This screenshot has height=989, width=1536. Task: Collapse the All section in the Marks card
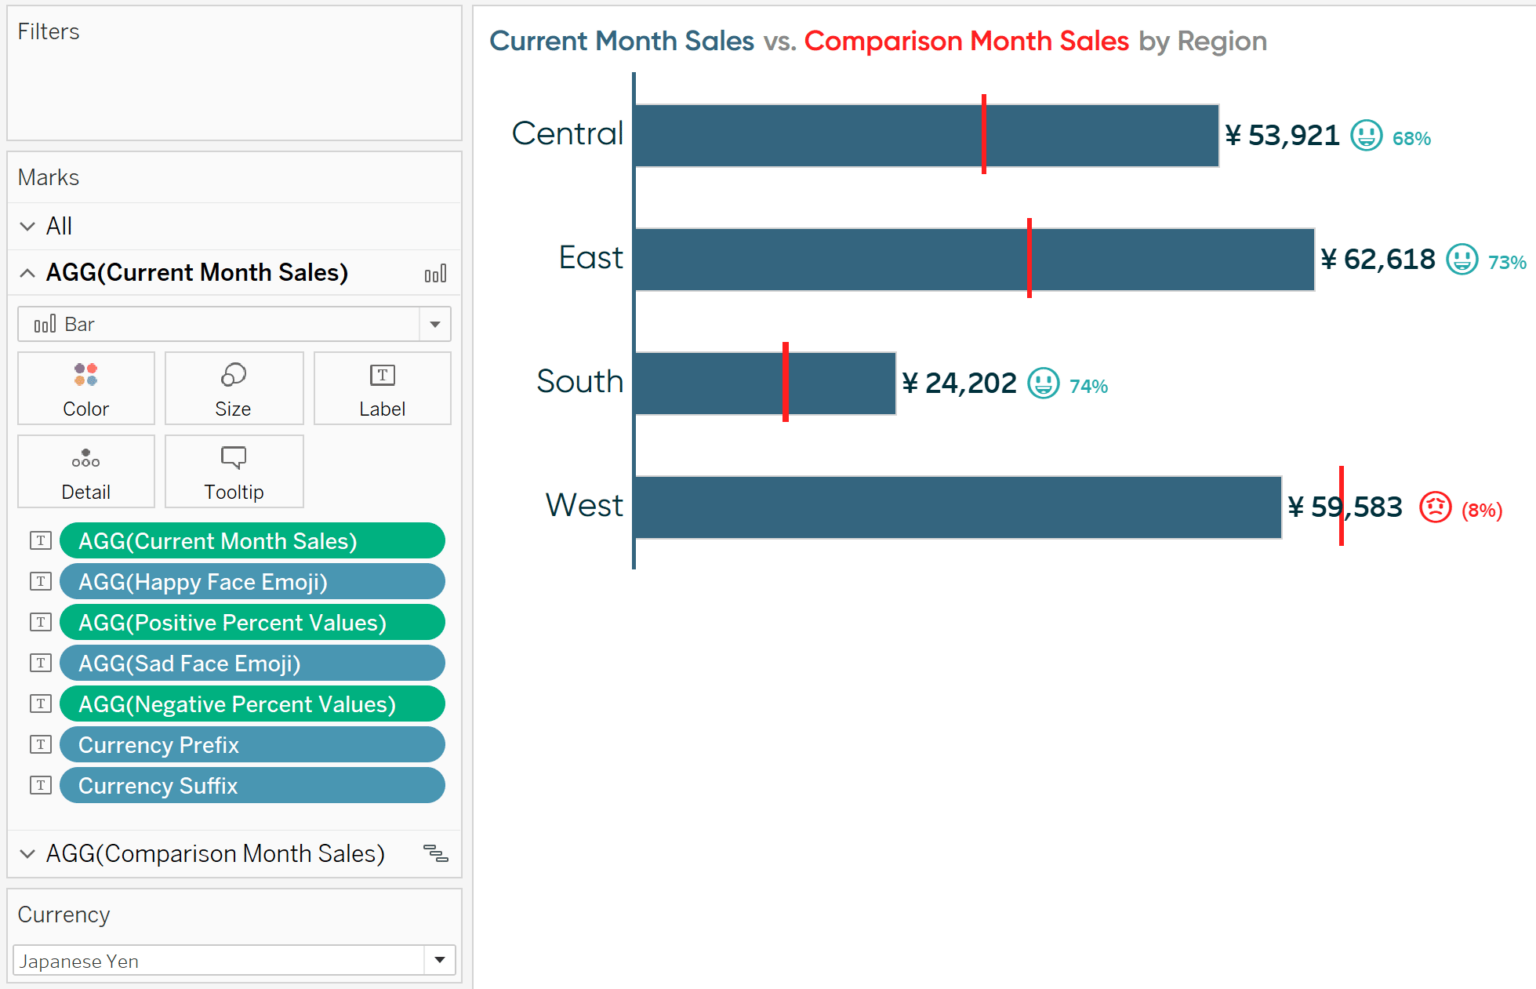pos(27,225)
